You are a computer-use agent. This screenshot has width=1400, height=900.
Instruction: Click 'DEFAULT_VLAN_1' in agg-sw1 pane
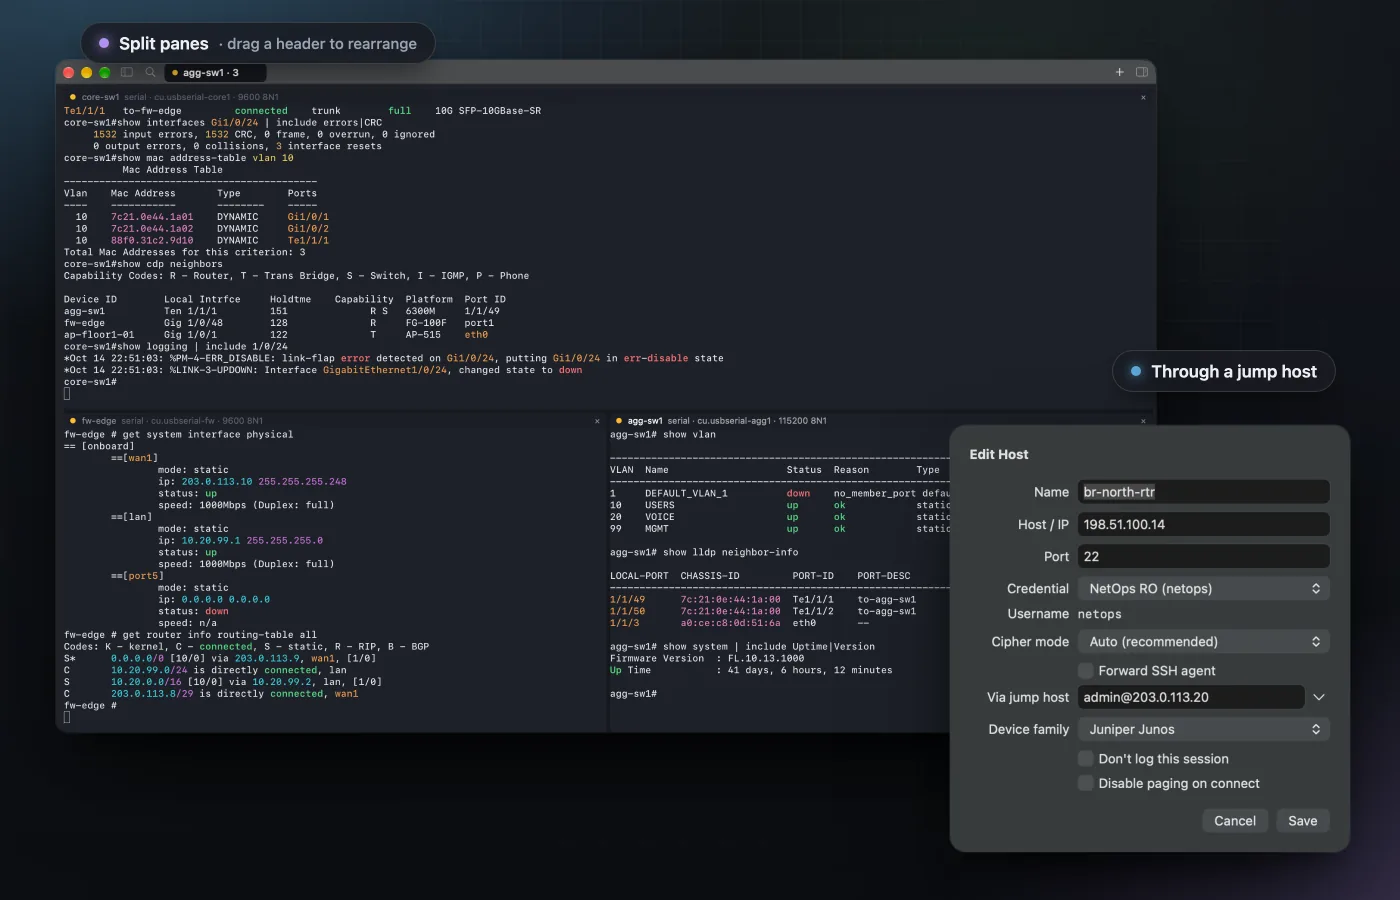[686, 493]
